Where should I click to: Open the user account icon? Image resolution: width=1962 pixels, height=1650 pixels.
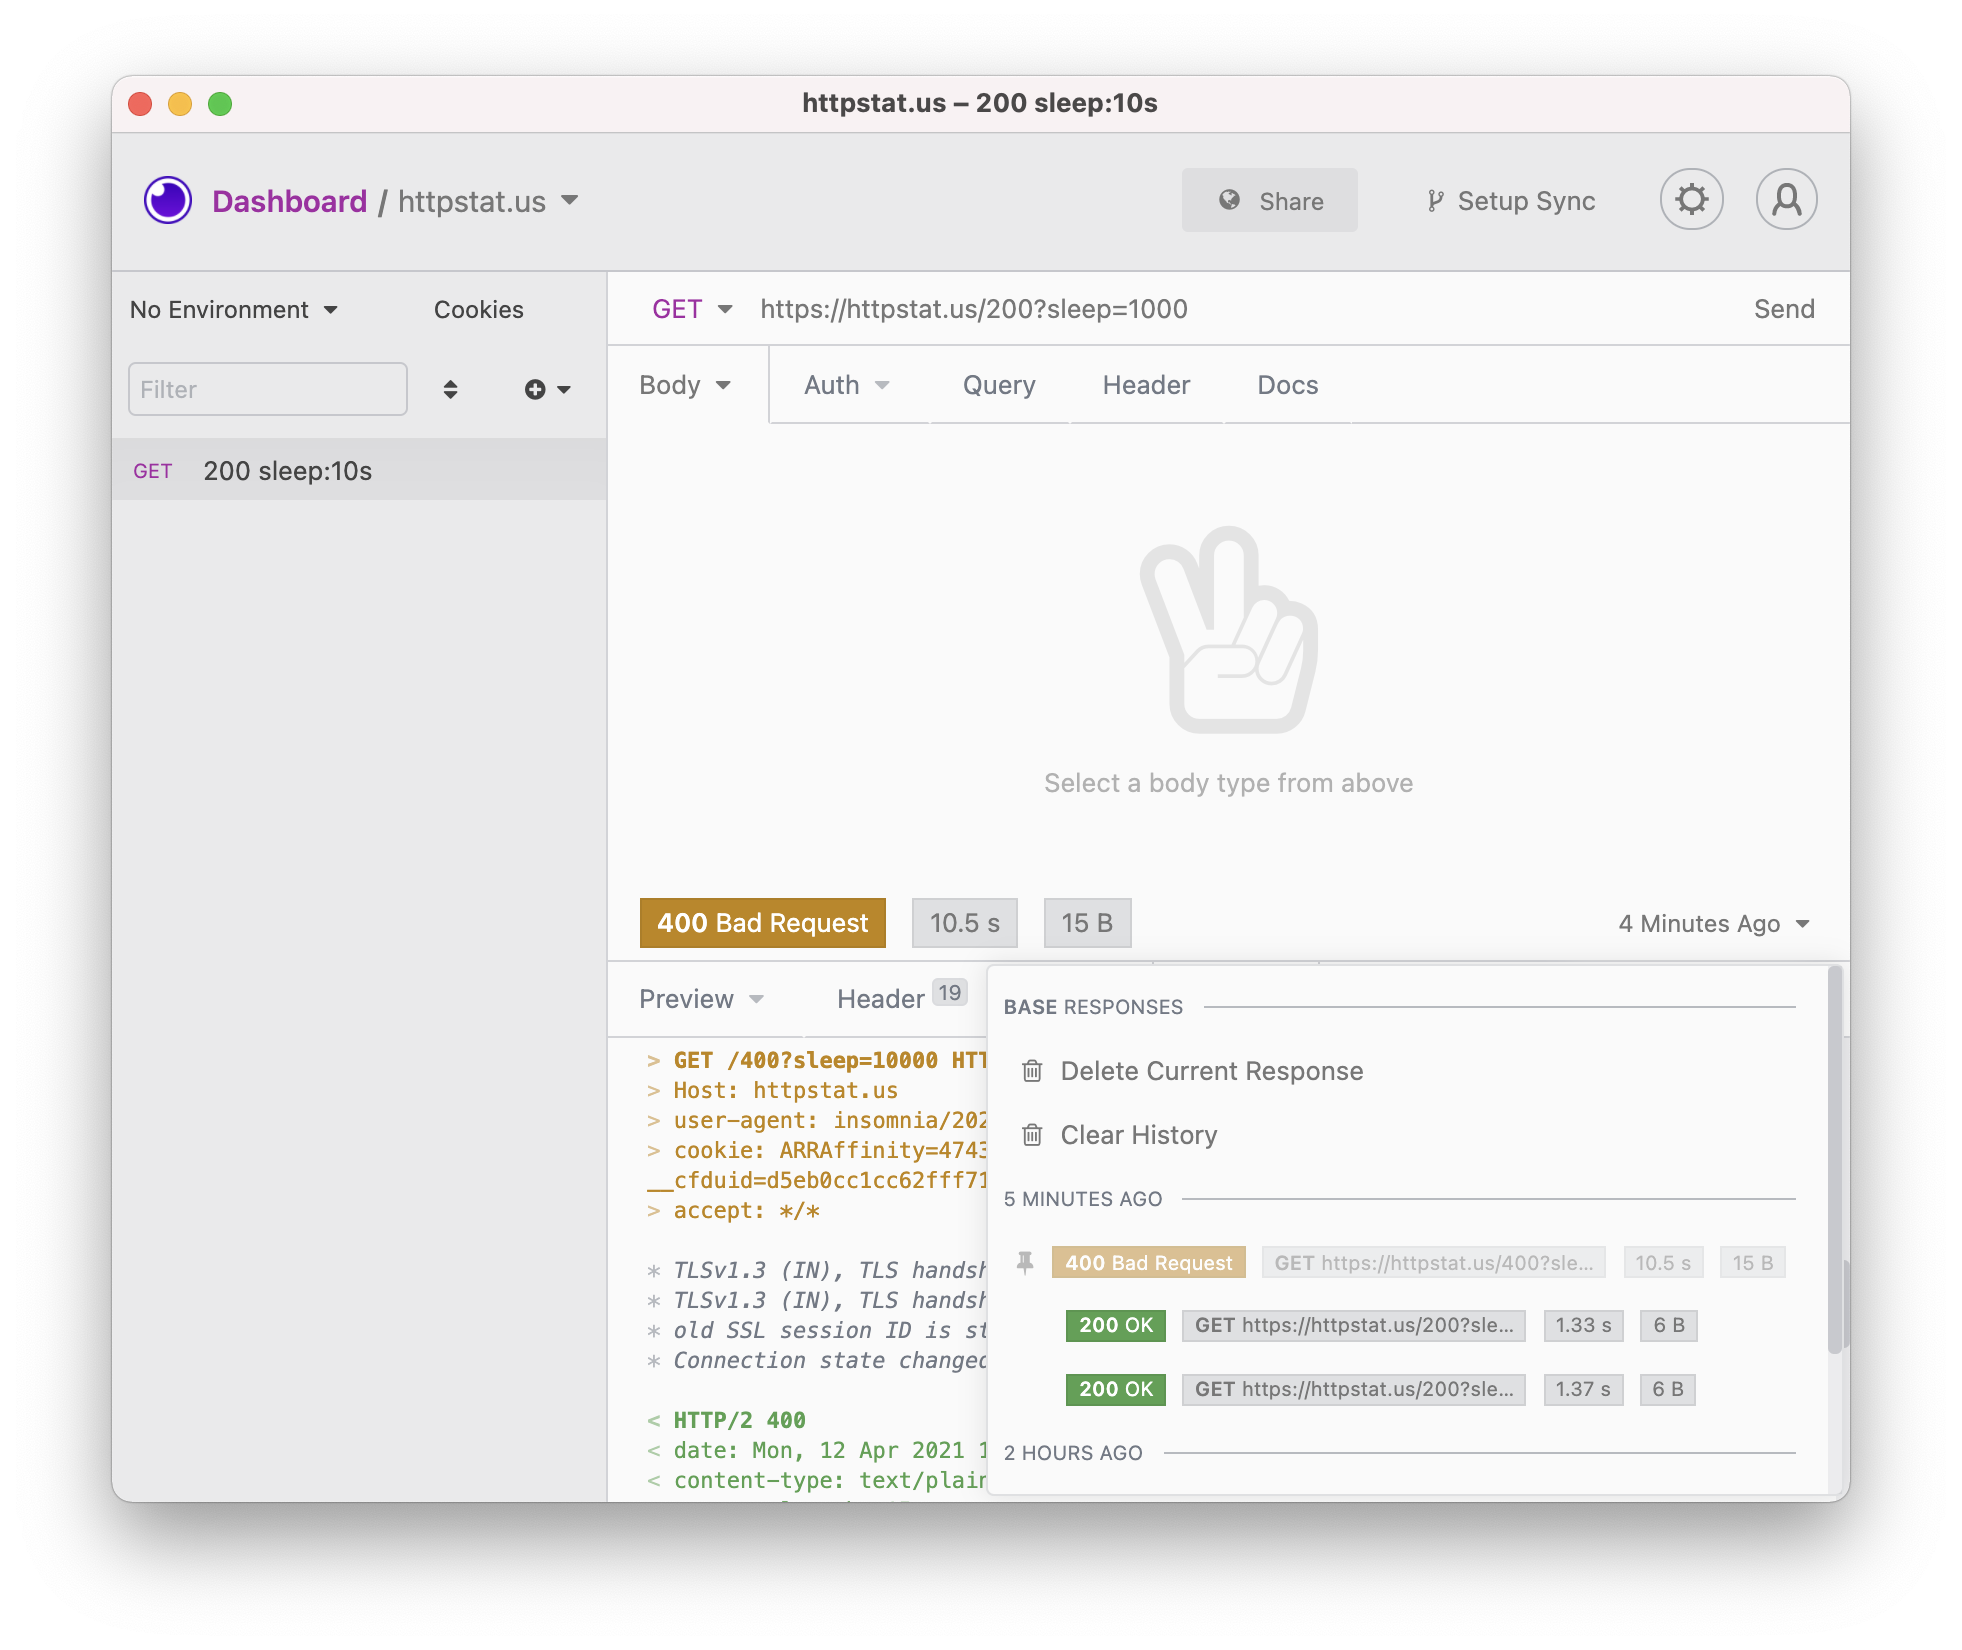pos(1786,200)
